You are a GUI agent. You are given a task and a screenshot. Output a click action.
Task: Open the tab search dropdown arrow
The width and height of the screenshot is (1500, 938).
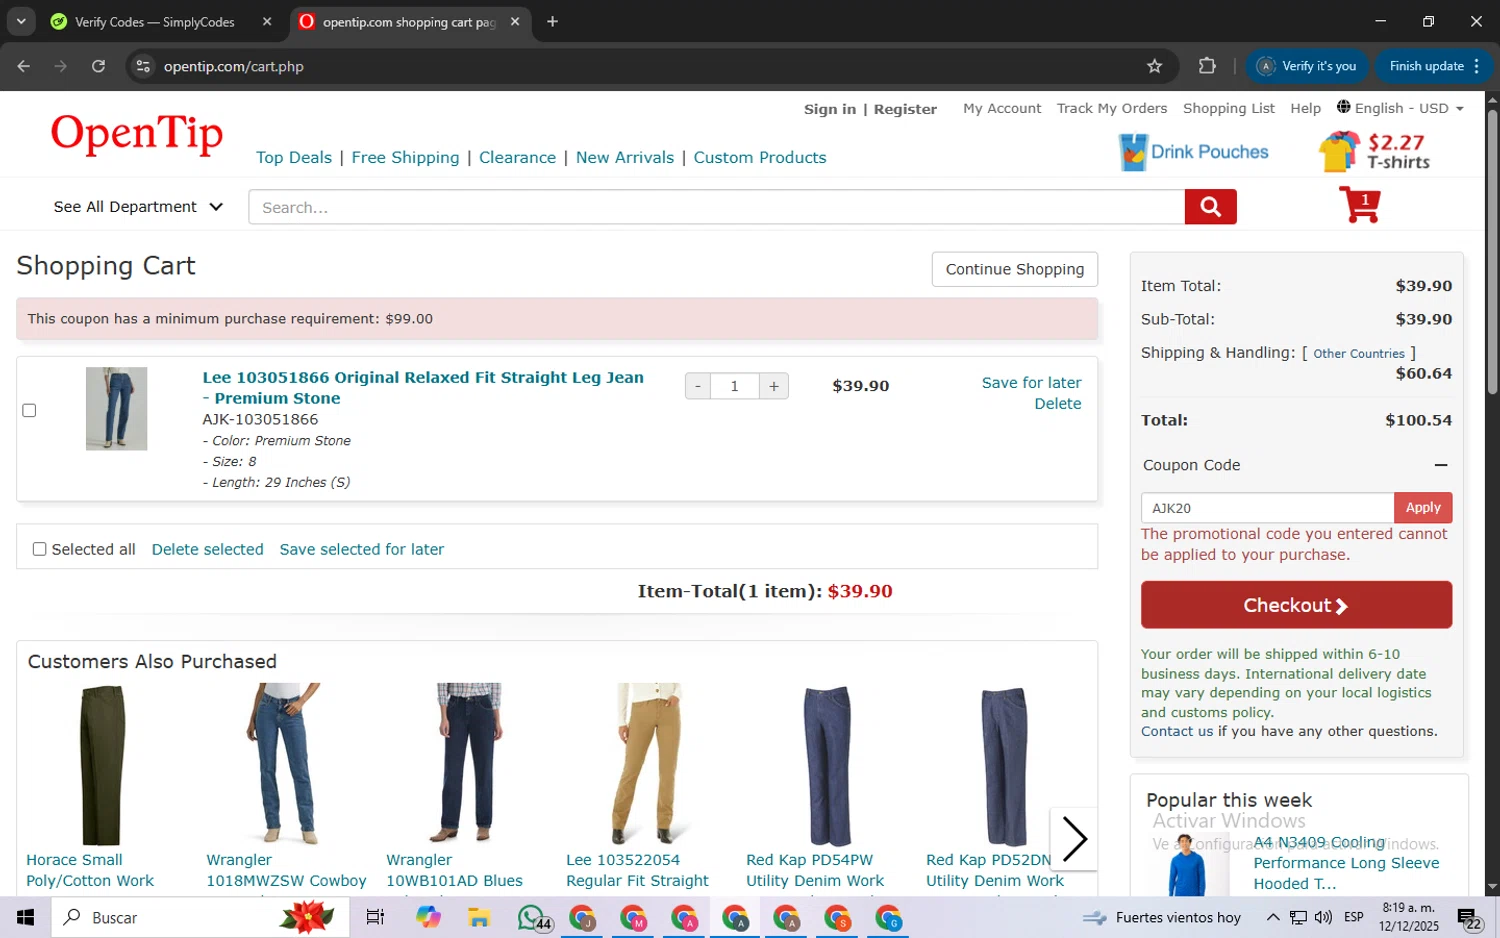21,21
